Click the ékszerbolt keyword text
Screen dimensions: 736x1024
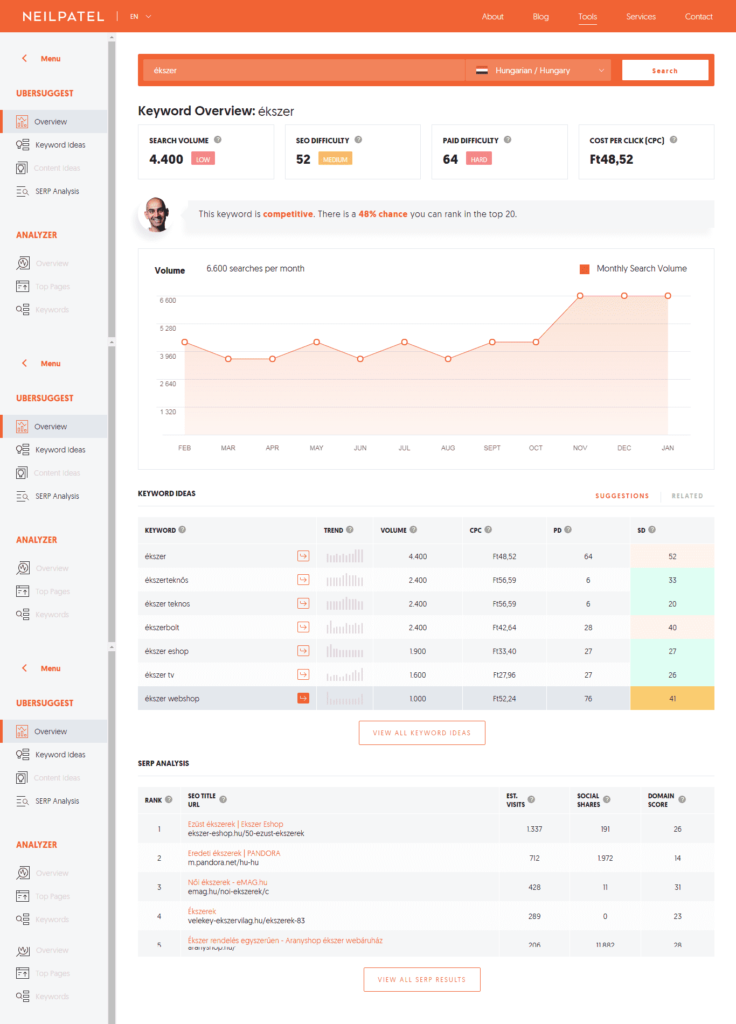click(x=162, y=628)
